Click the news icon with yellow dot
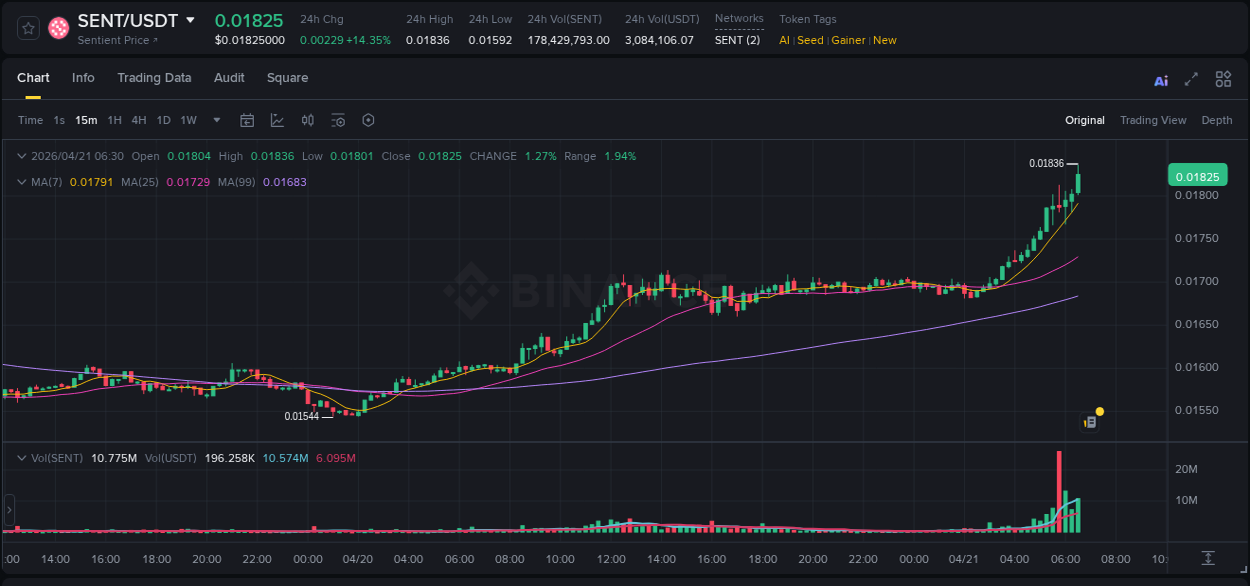Image resolution: width=1250 pixels, height=586 pixels. tap(1090, 421)
